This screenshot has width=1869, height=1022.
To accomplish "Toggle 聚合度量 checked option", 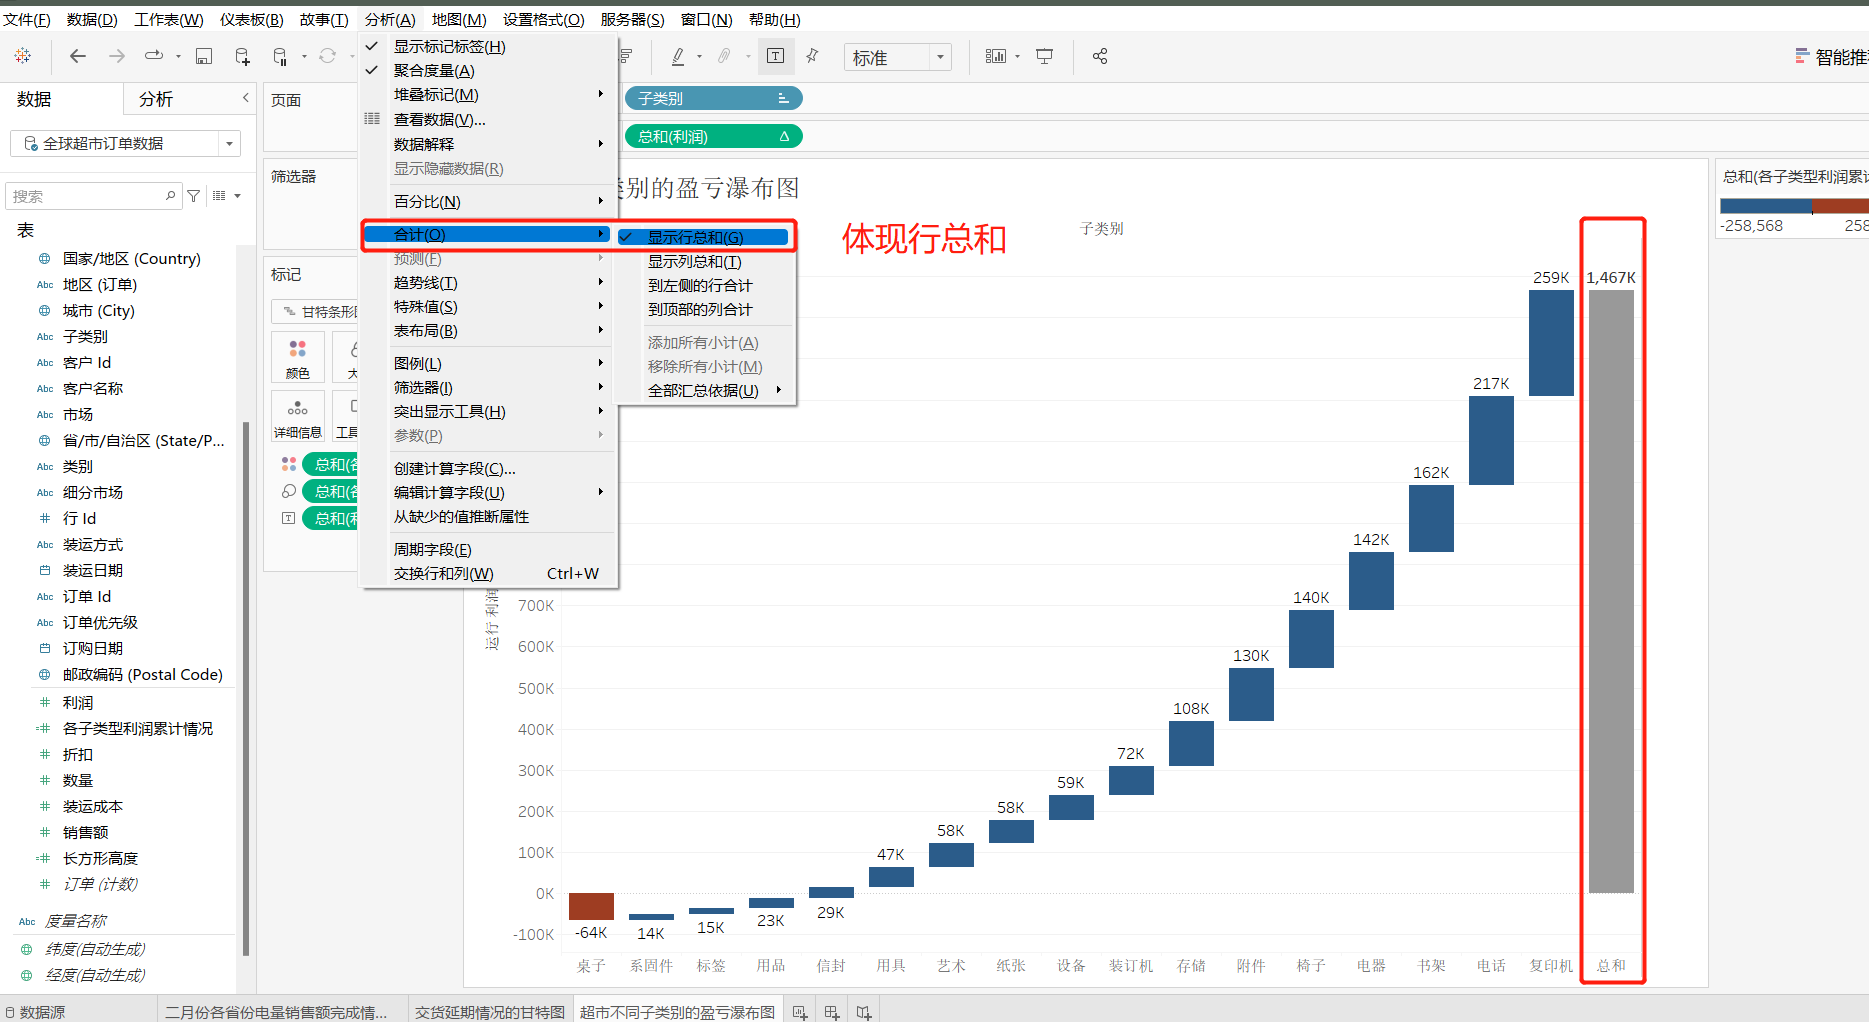I will coord(434,70).
